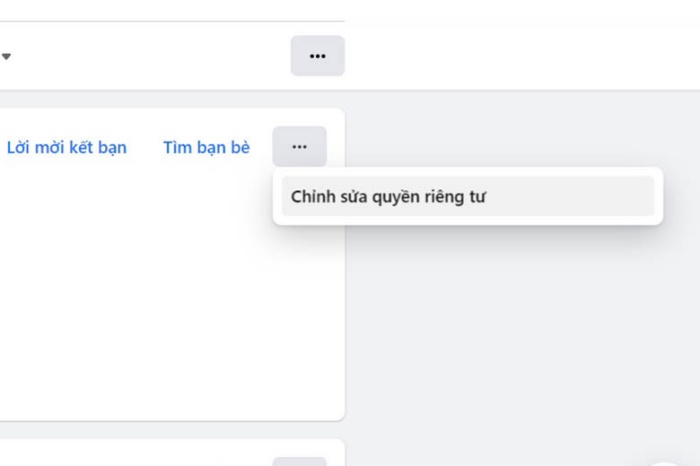Go to Tìm bạn bè
700x466 pixels.
tap(206, 148)
